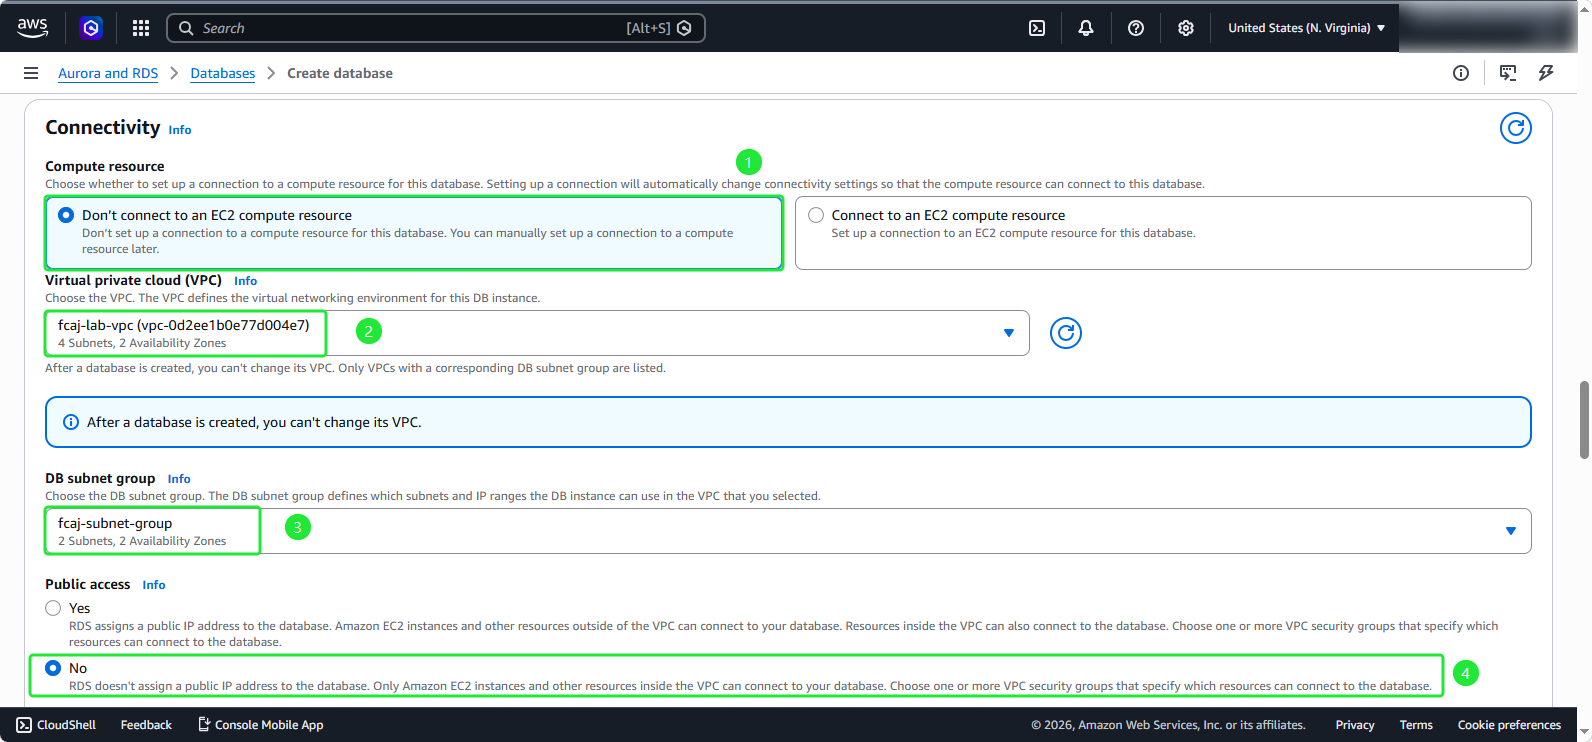Select Connect to an EC2 compute resource
This screenshot has height=742, width=1592.
click(816, 215)
